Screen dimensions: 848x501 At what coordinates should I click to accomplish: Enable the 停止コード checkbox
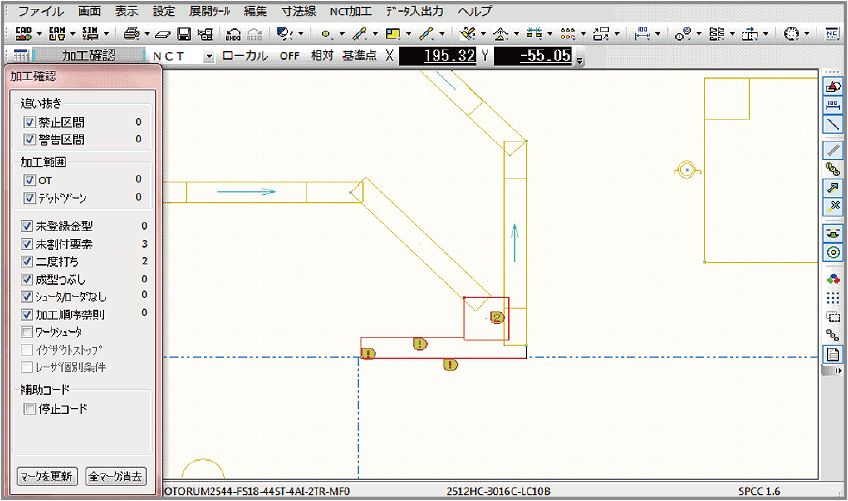tap(29, 408)
